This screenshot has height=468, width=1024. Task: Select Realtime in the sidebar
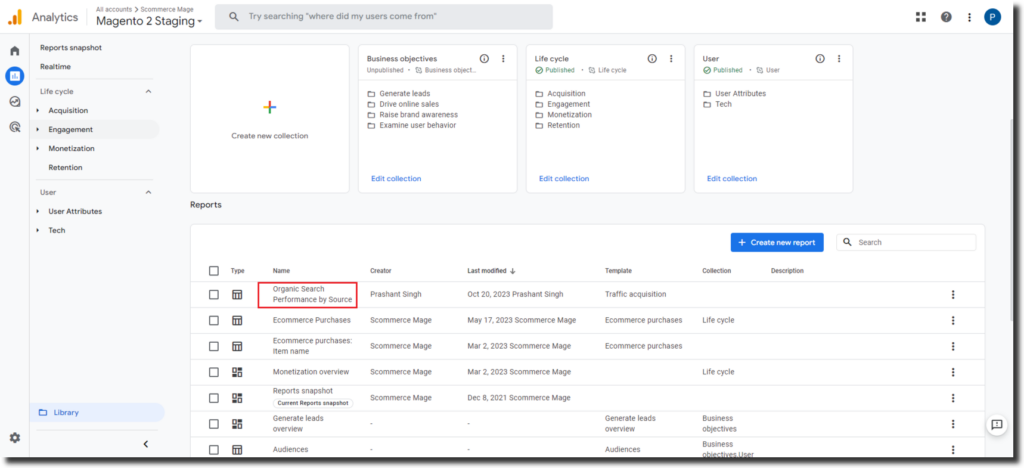pyautogui.click(x=55, y=67)
